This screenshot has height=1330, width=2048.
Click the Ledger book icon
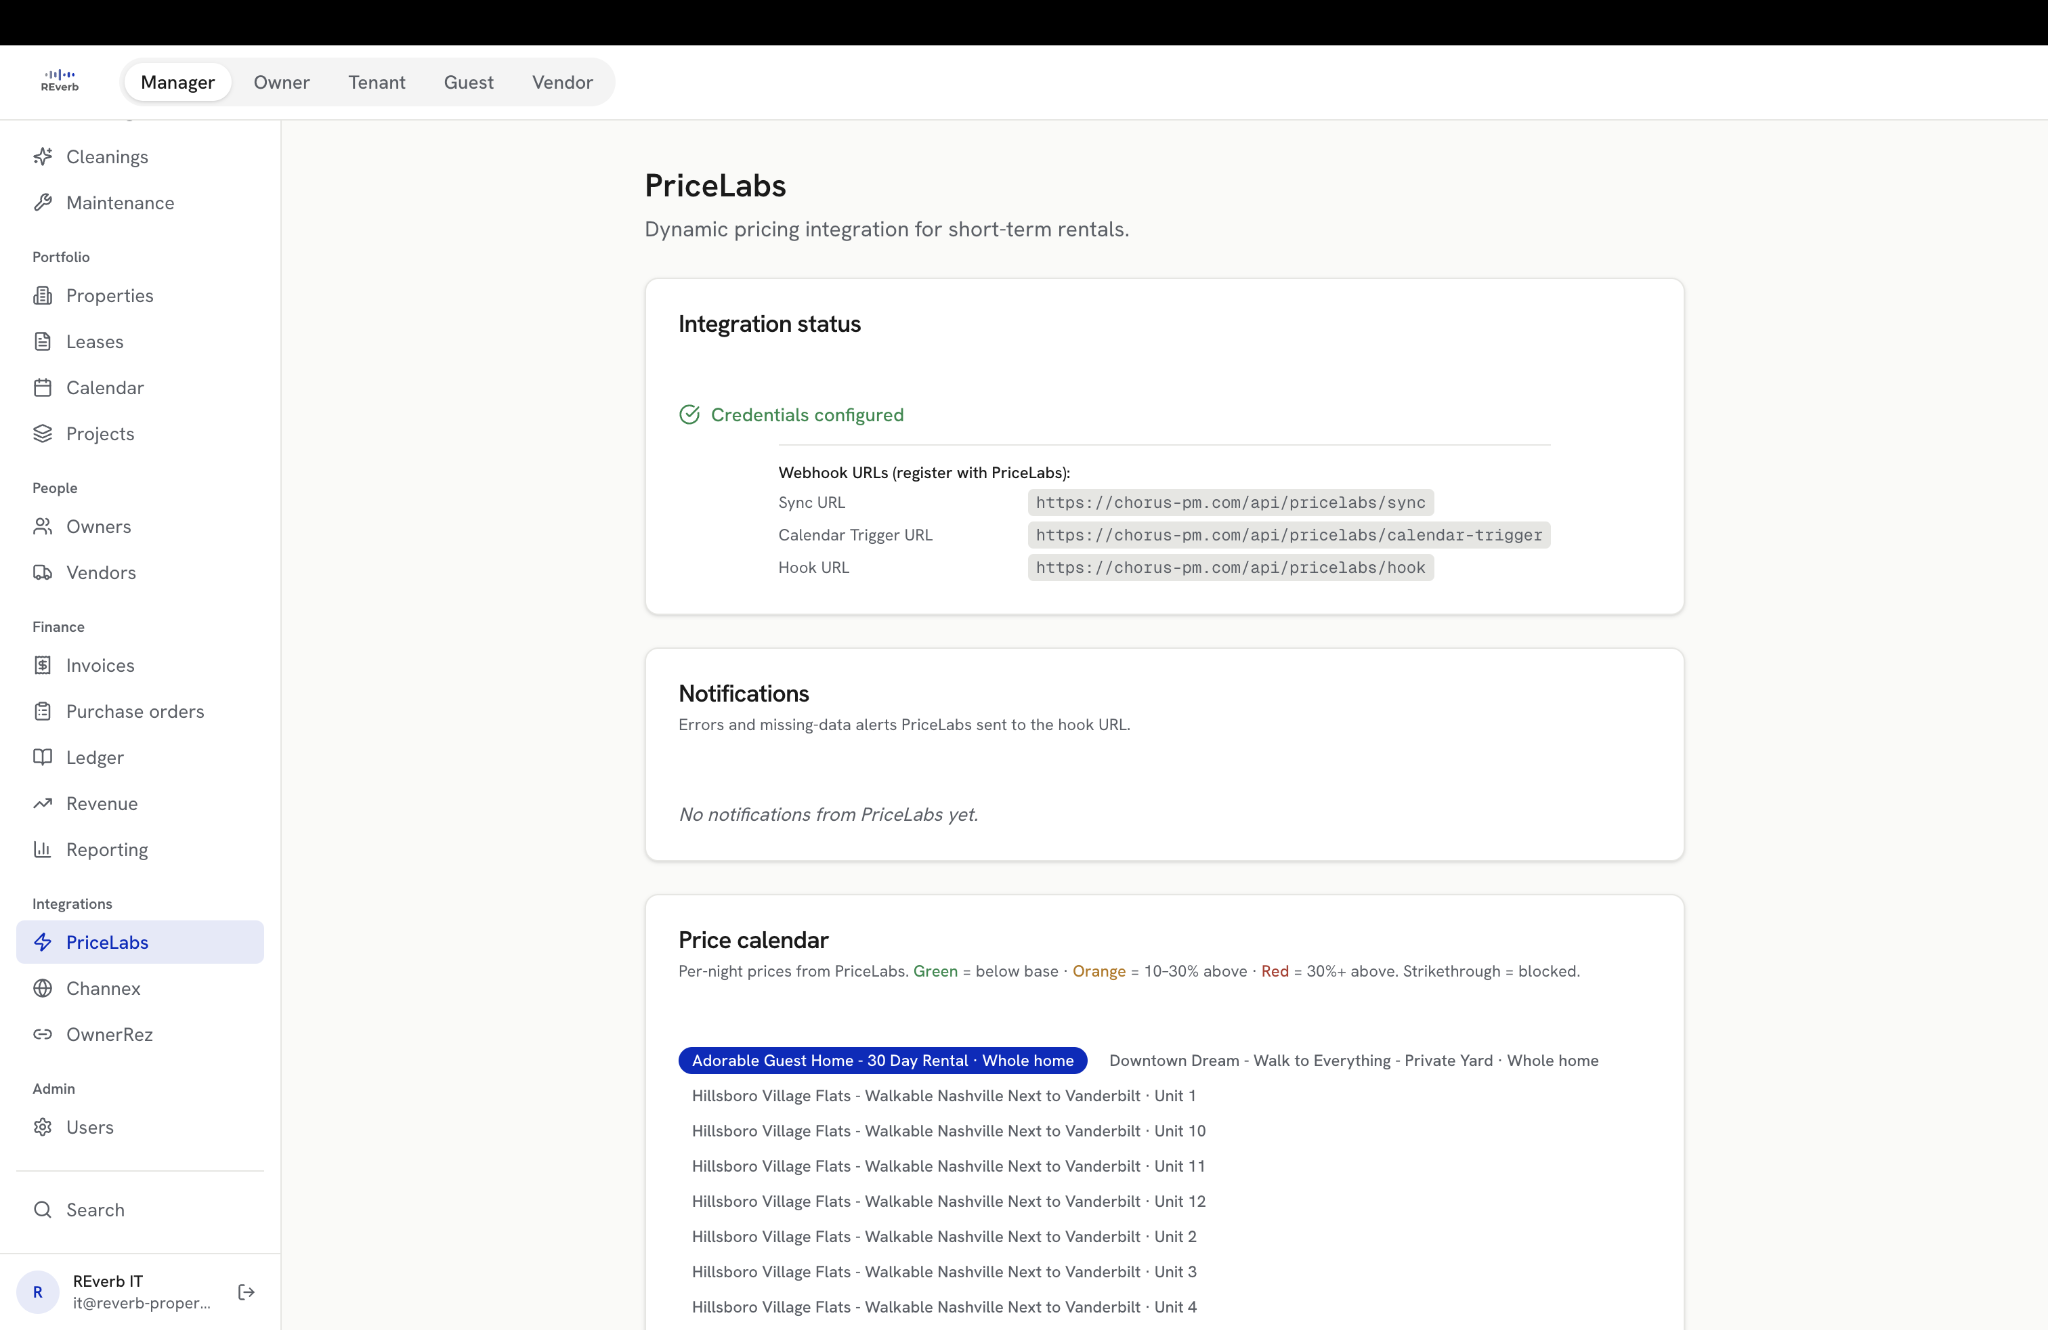43,758
